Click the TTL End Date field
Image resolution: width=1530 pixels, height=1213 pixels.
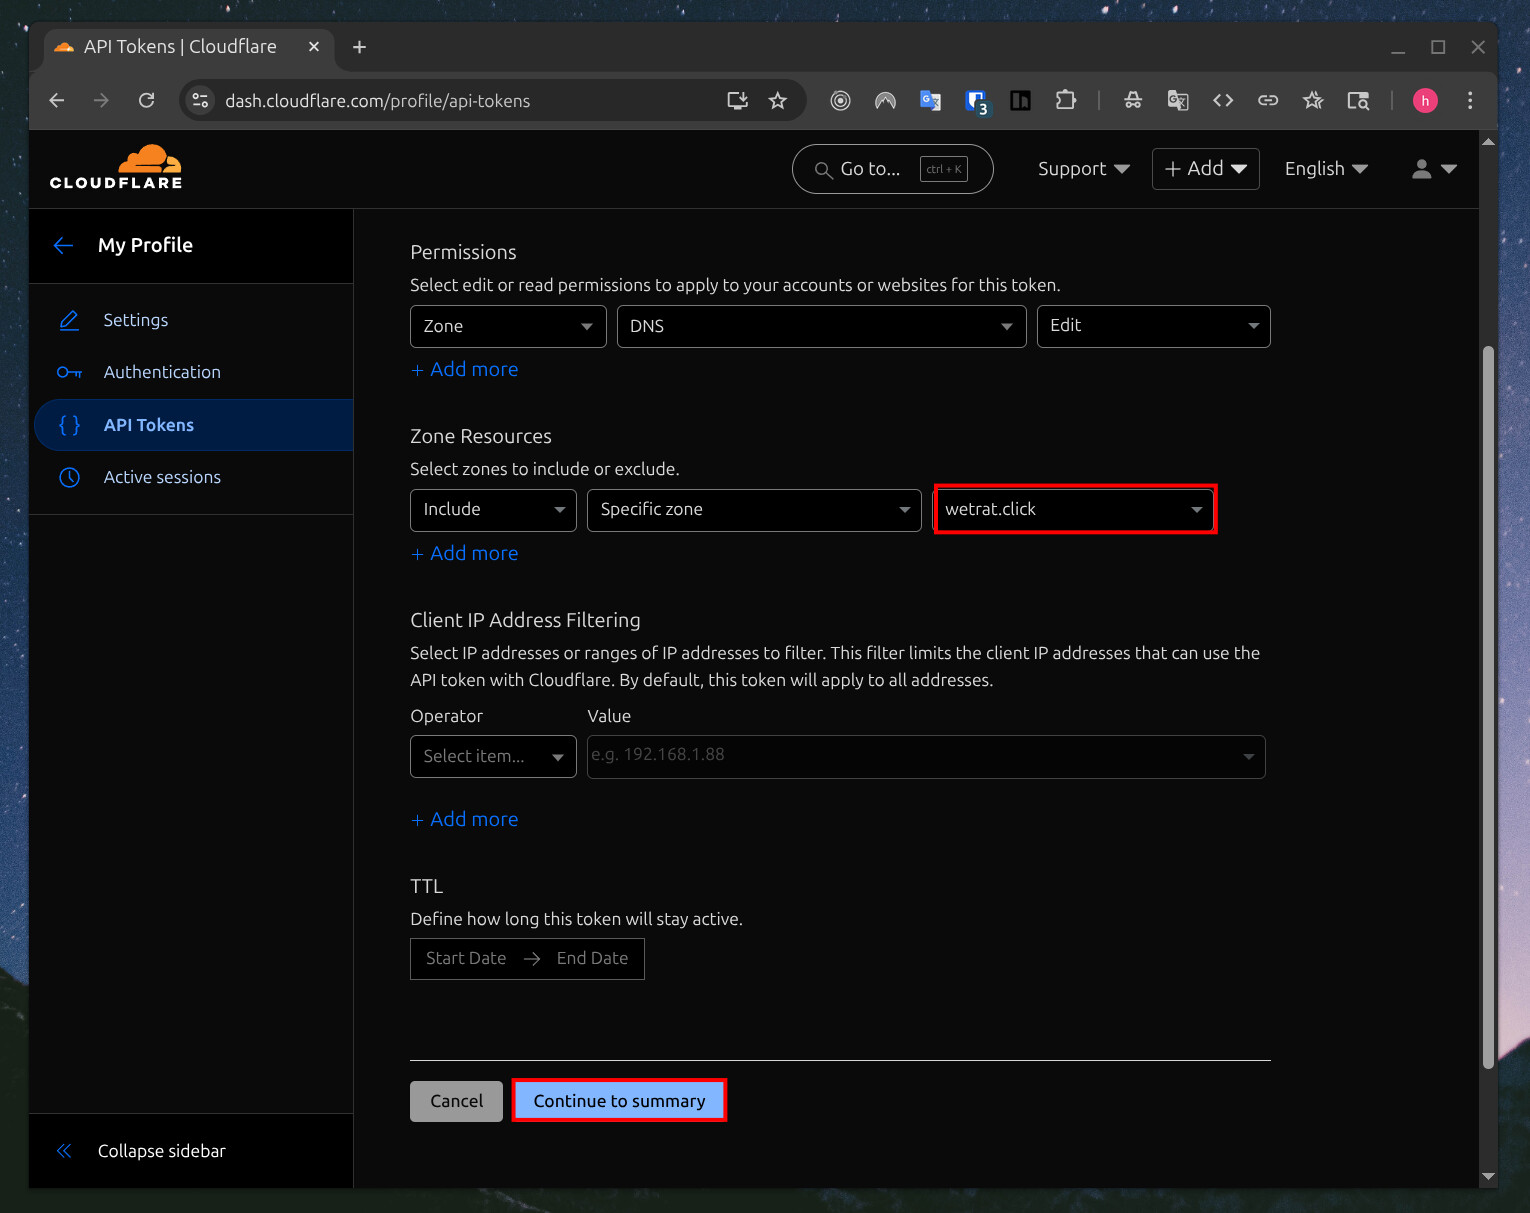point(592,958)
